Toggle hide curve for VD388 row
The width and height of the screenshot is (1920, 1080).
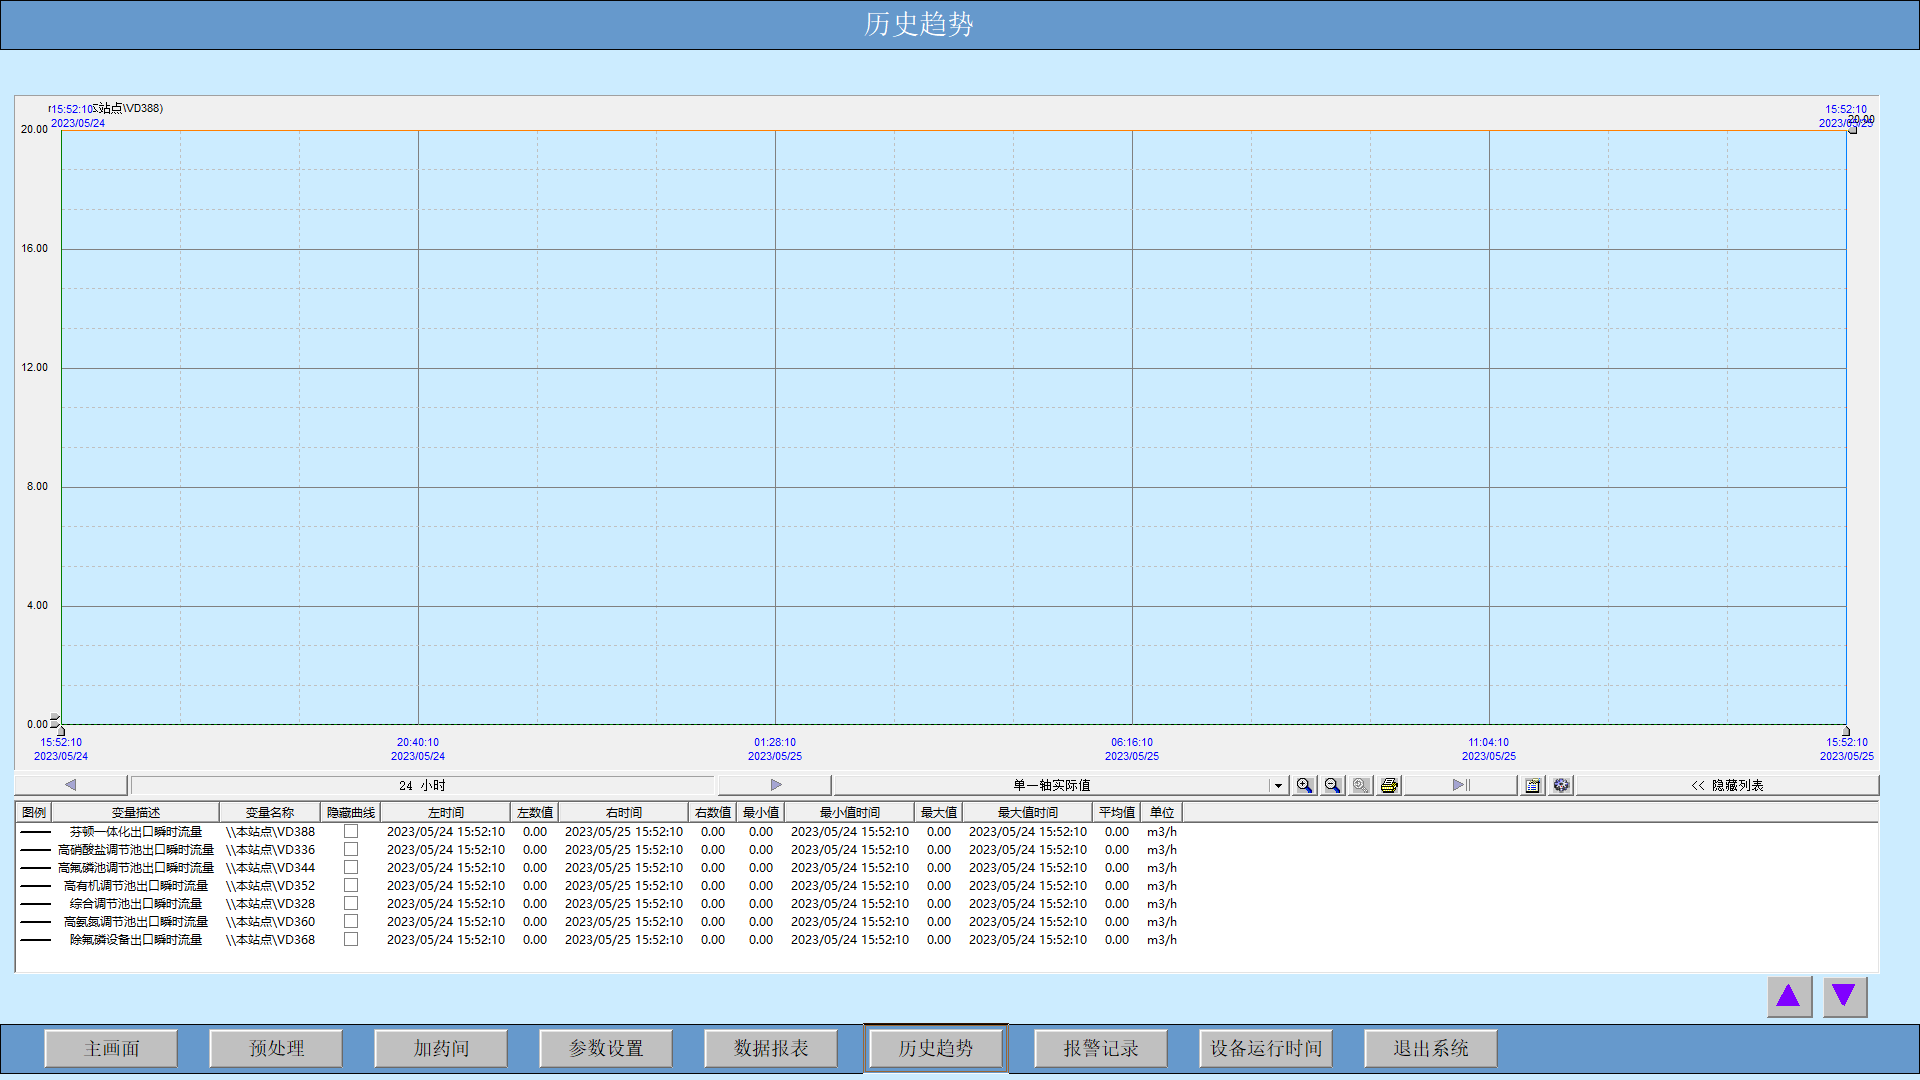[x=351, y=831]
